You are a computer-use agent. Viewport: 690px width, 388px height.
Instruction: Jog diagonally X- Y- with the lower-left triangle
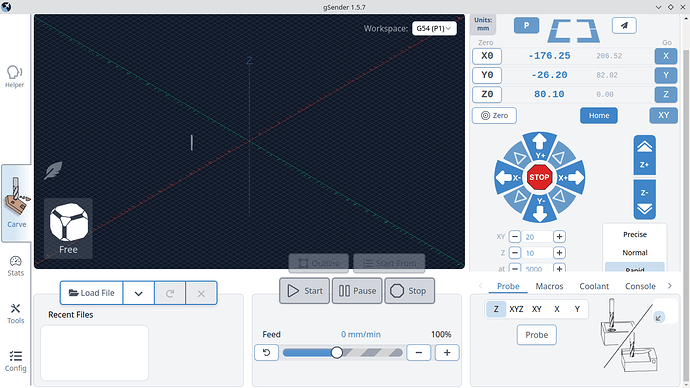click(520, 197)
